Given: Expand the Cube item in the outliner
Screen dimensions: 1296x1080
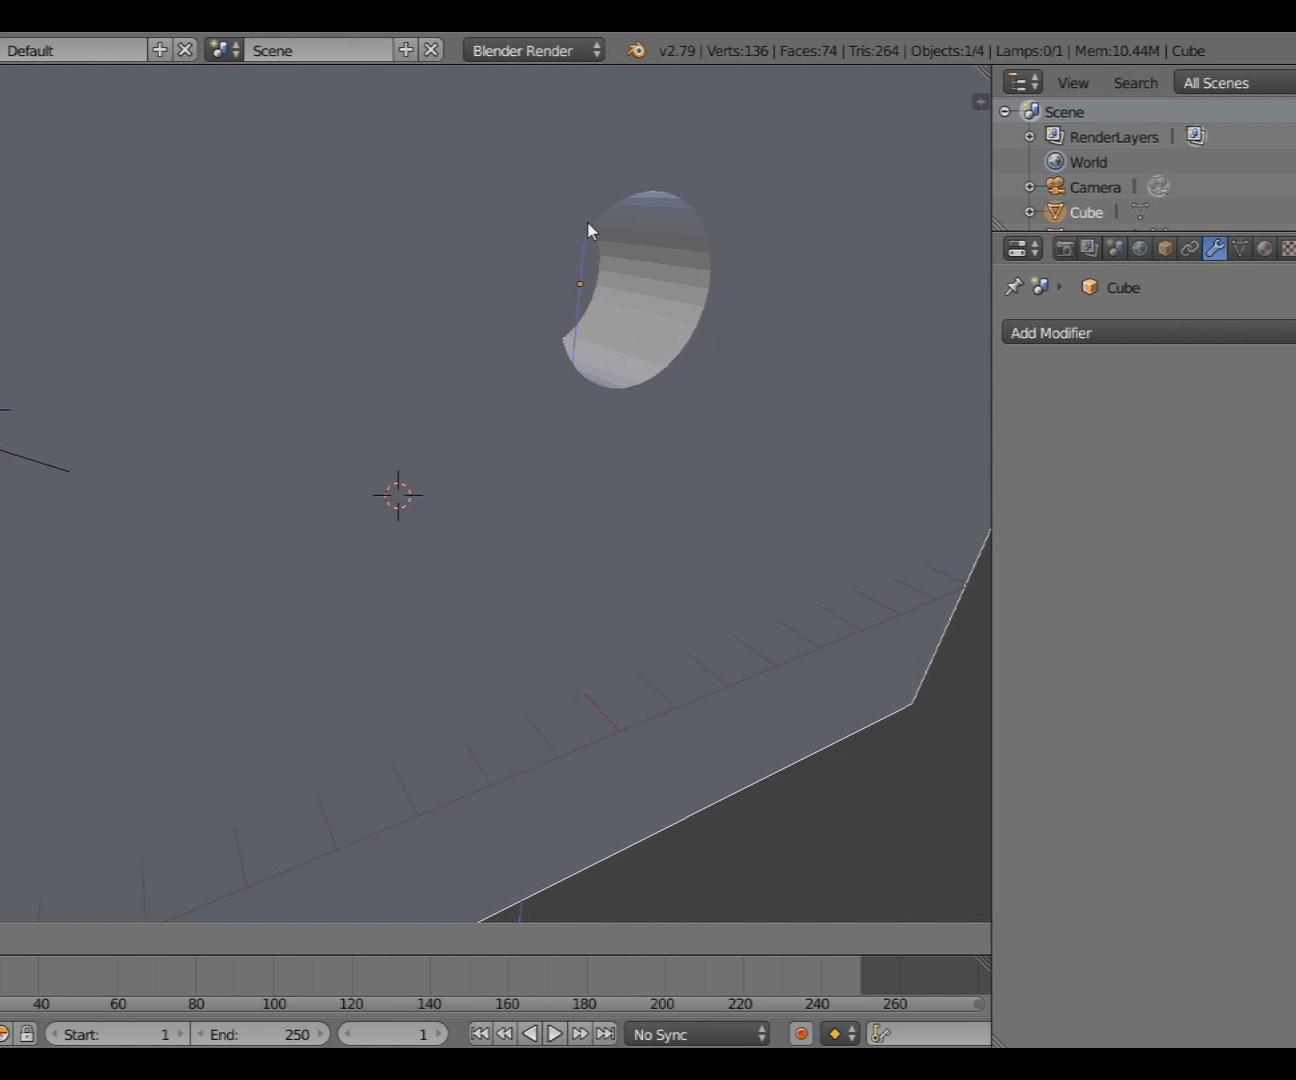Looking at the screenshot, I should tap(1029, 212).
